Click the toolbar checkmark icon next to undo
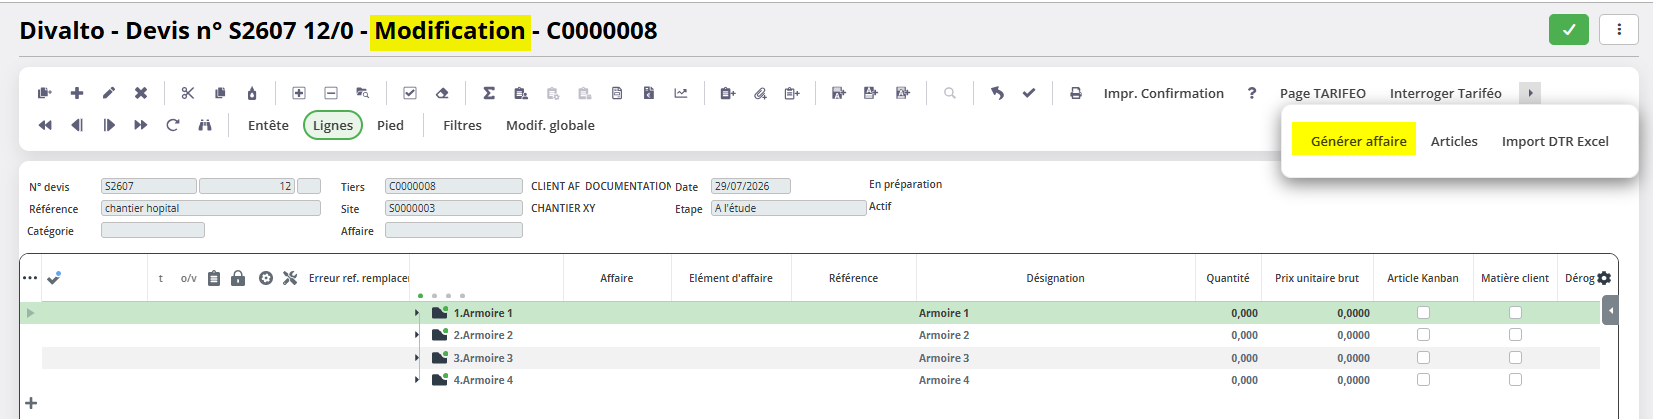1653x419 pixels. [x=1029, y=93]
